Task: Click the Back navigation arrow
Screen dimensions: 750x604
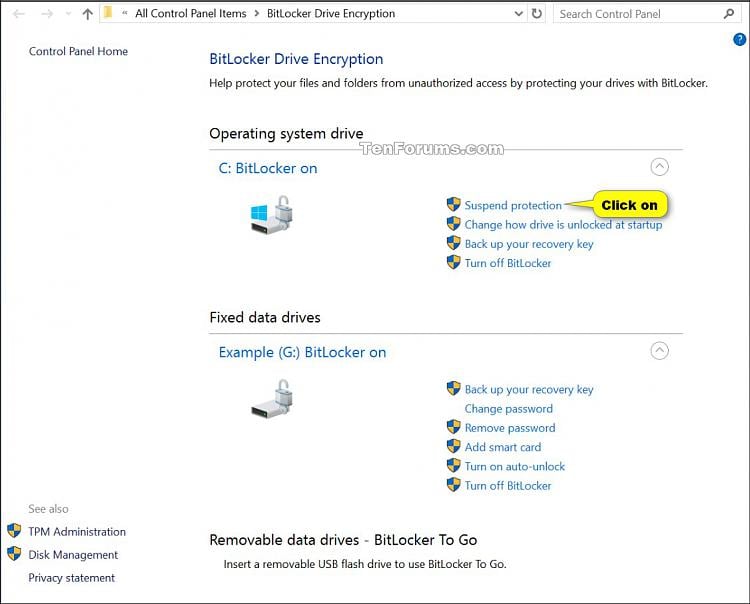Action: pyautogui.click(x=19, y=14)
